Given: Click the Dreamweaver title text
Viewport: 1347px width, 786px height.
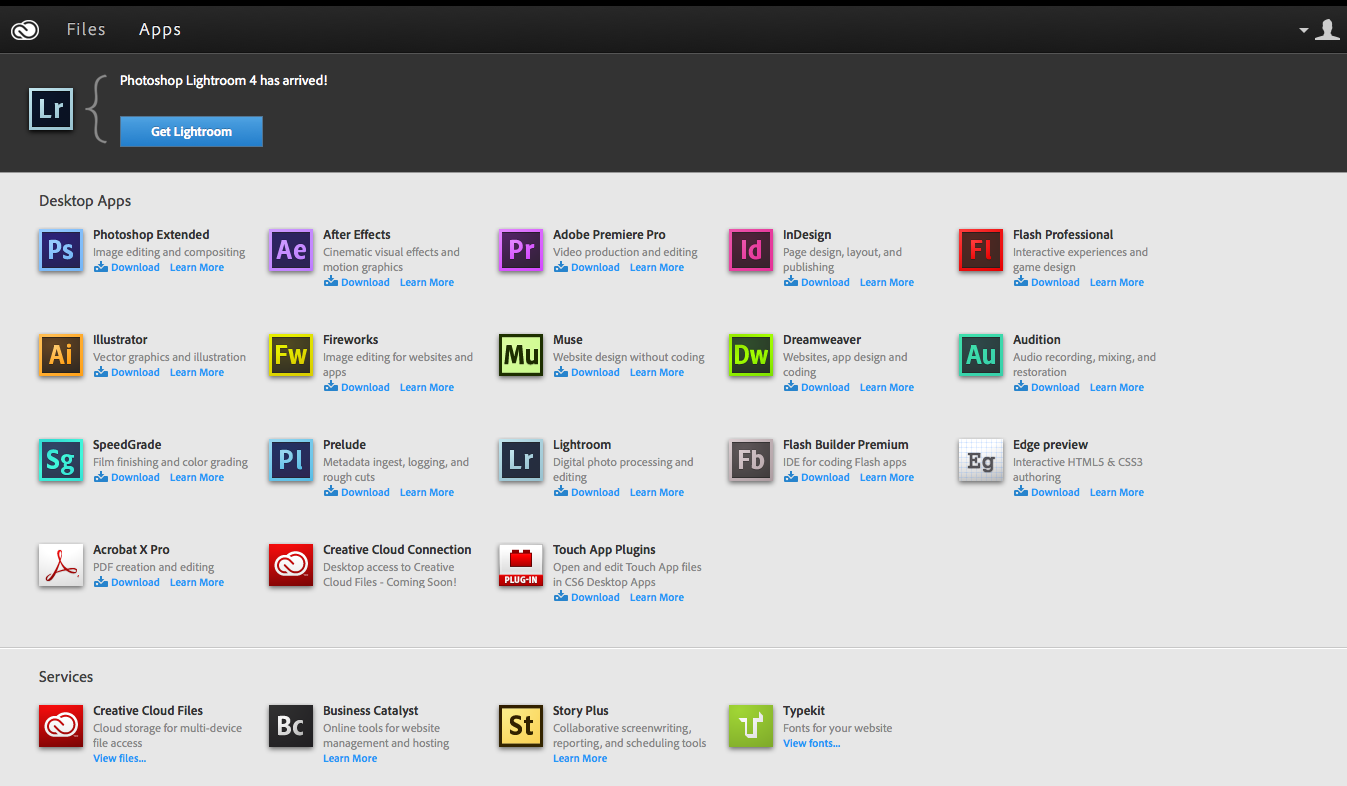Looking at the screenshot, I should click(822, 340).
